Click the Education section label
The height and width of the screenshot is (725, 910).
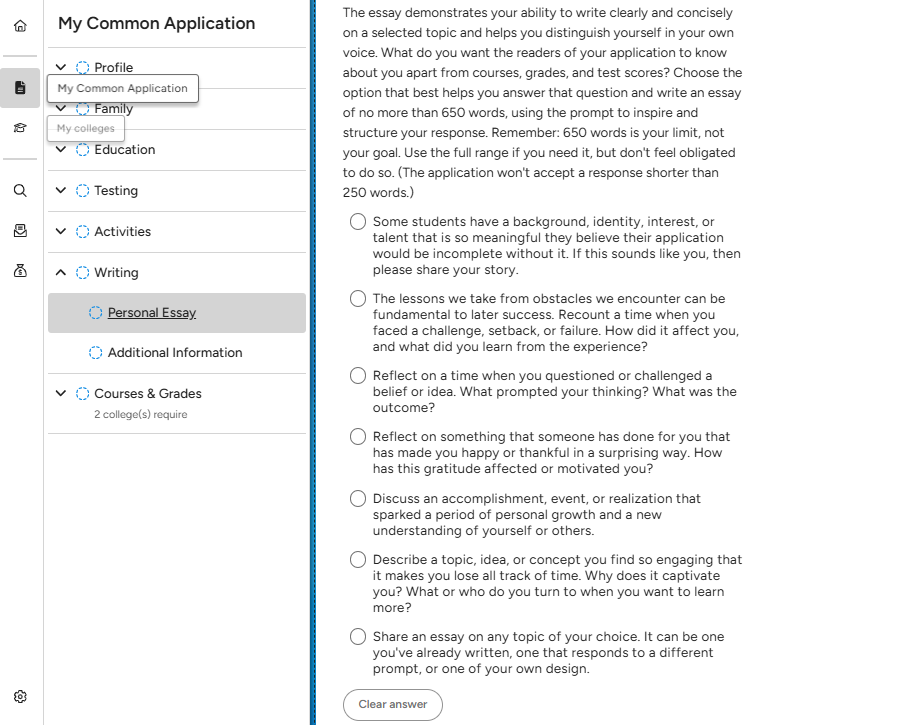point(124,150)
